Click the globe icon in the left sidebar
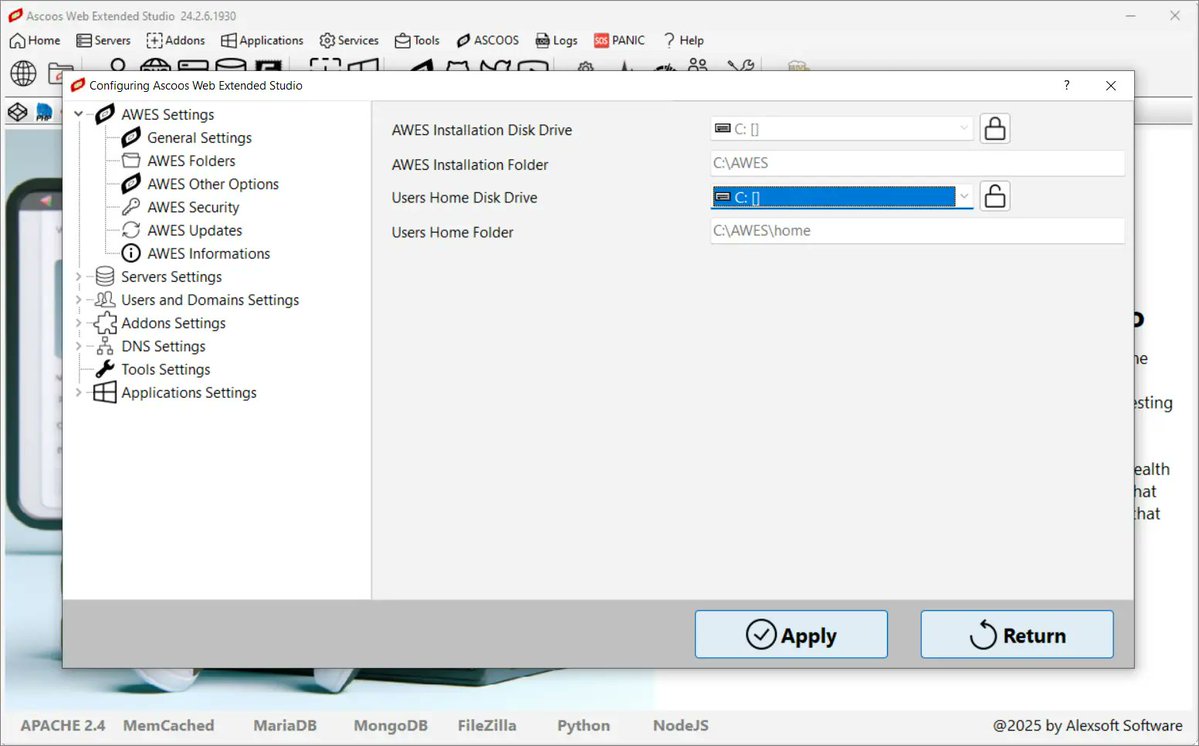The width and height of the screenshot is (1199, 746). coord(22,73)
